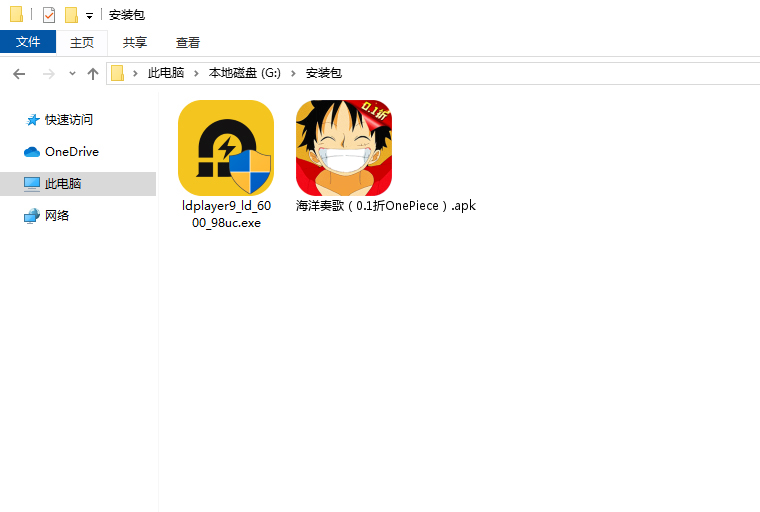Viewport: 760px width, 512px height.
Task: Open Customize Quick Access Toolbar dropdown
Action: pos(89,16)
